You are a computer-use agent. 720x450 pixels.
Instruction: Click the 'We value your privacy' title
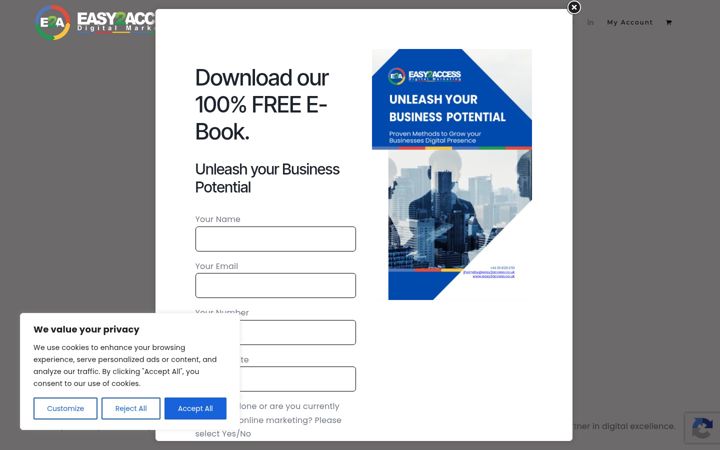(x=86, y=329)
